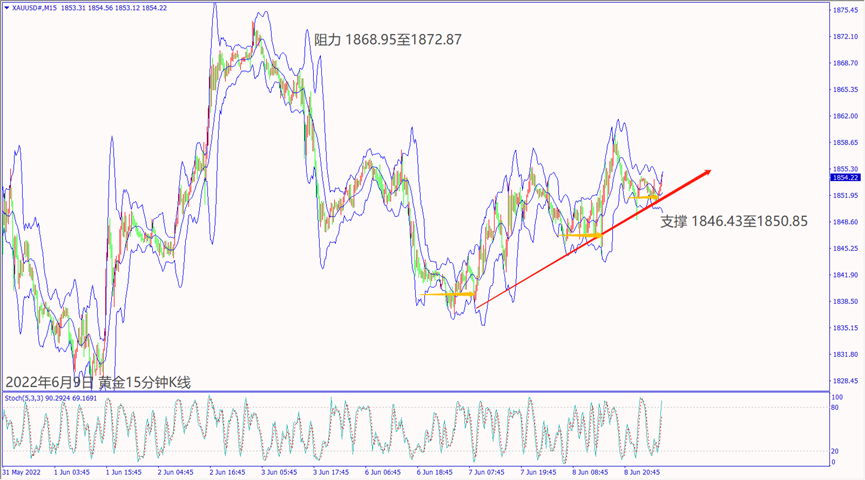Click the 20 level on Stochastic scale

(836, 450)
